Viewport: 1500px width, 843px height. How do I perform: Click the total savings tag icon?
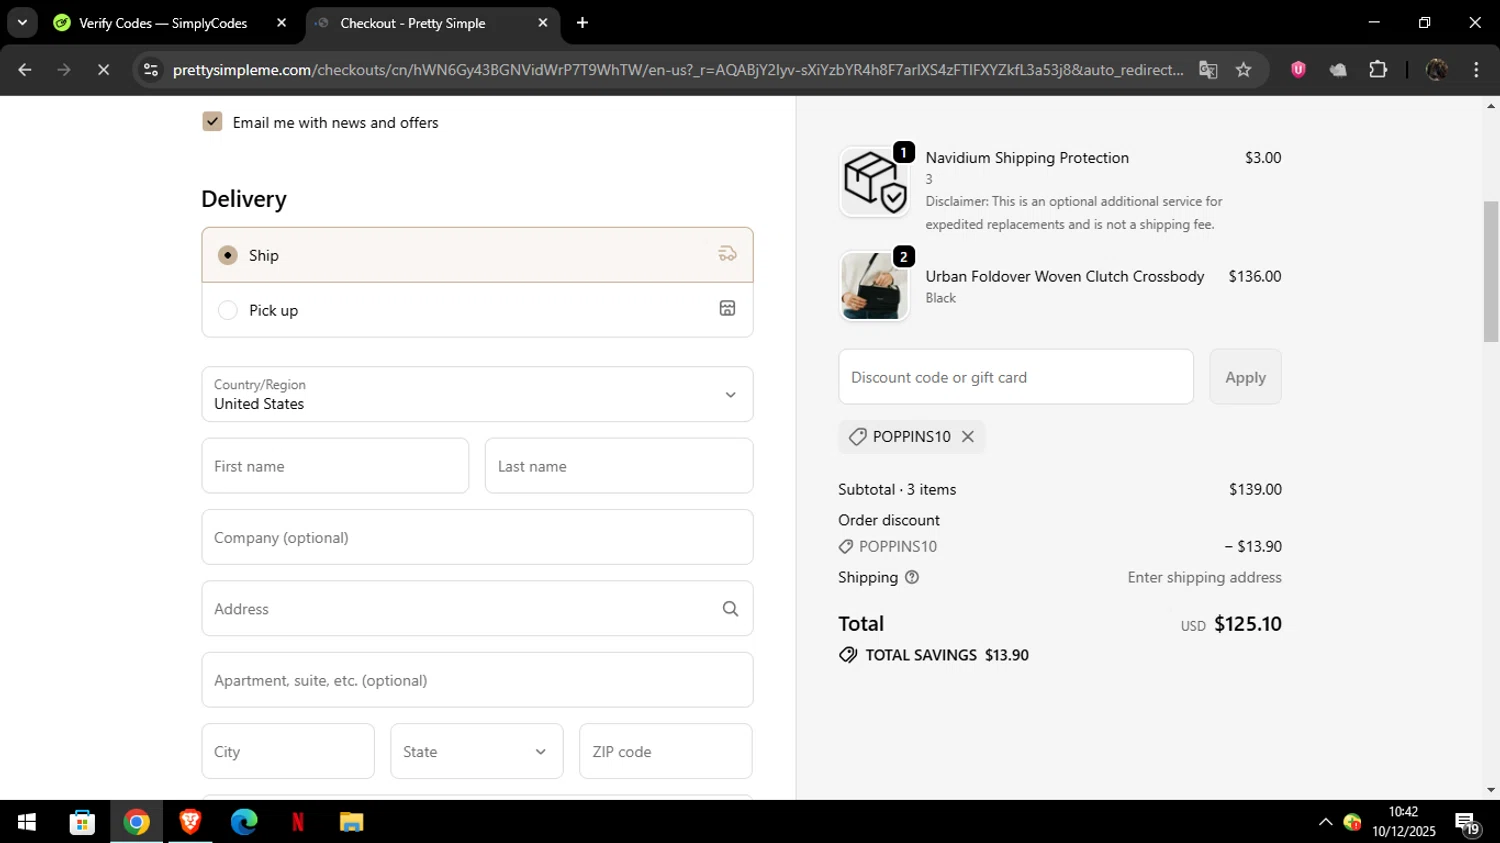tap(848, 655)
